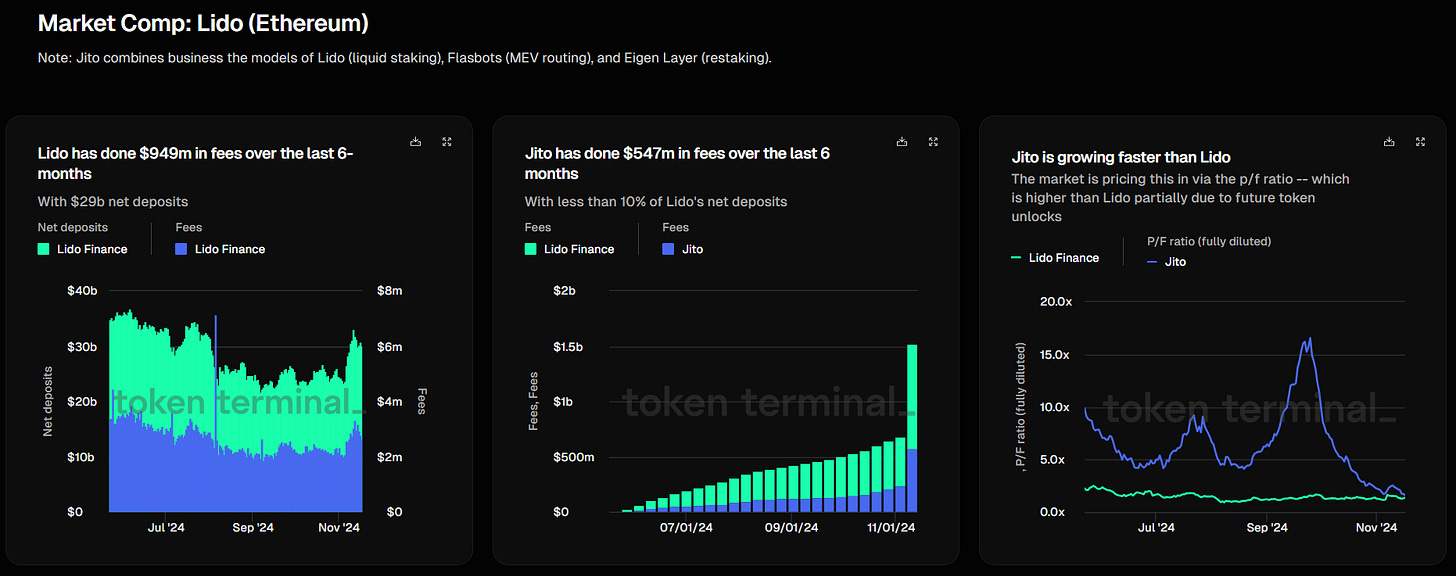Click the "09/01/24" date label
Image resolution: width=1456 pixels, height=576 pixels.
(x=792, y=527)
